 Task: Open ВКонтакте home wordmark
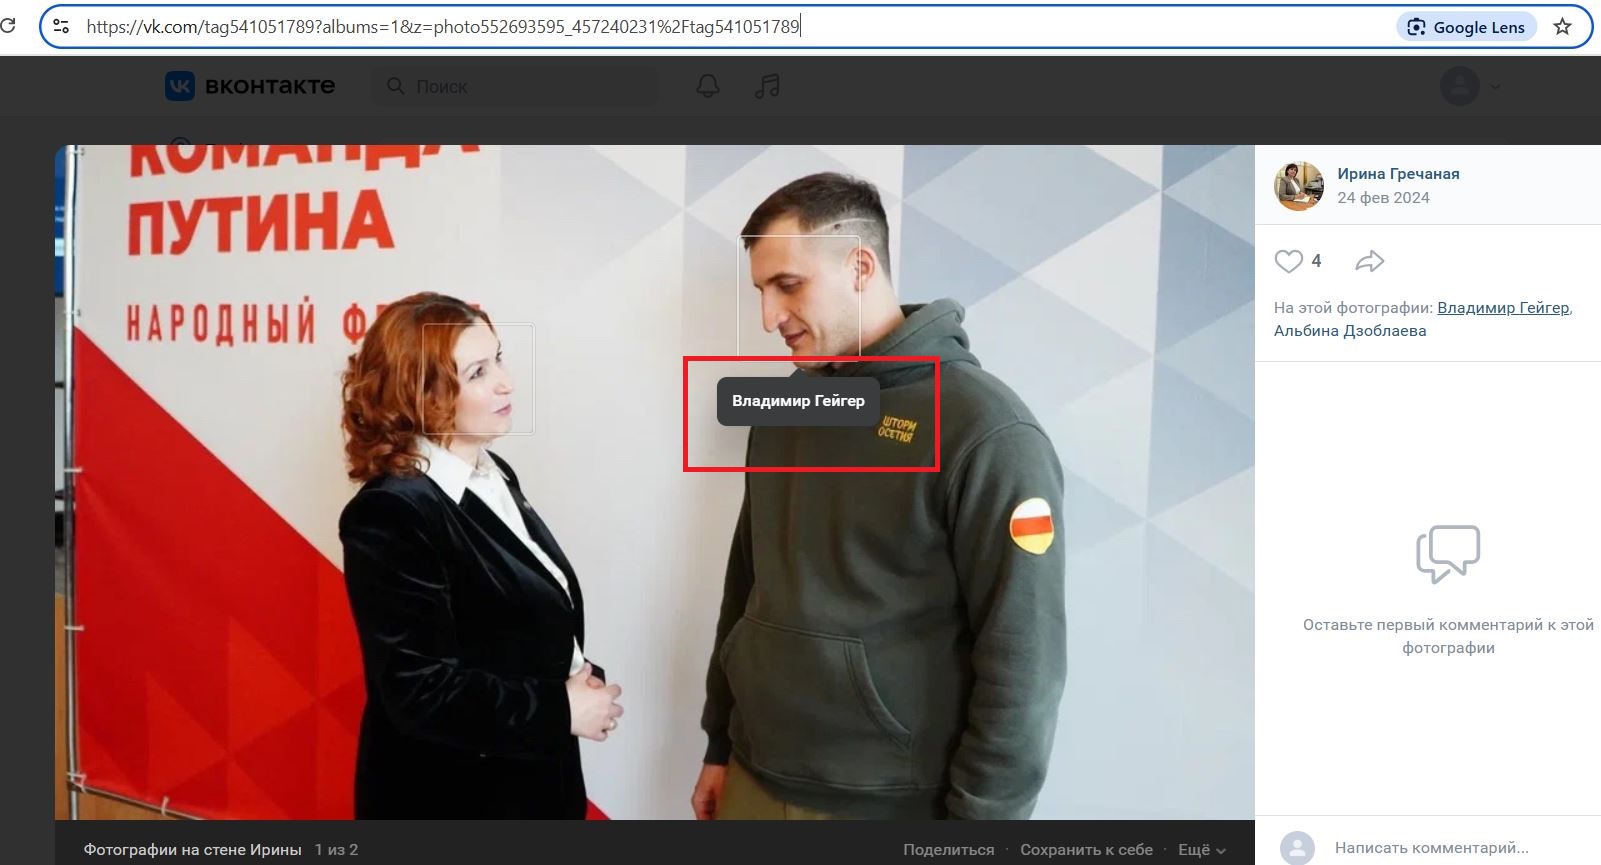[270, 86]
